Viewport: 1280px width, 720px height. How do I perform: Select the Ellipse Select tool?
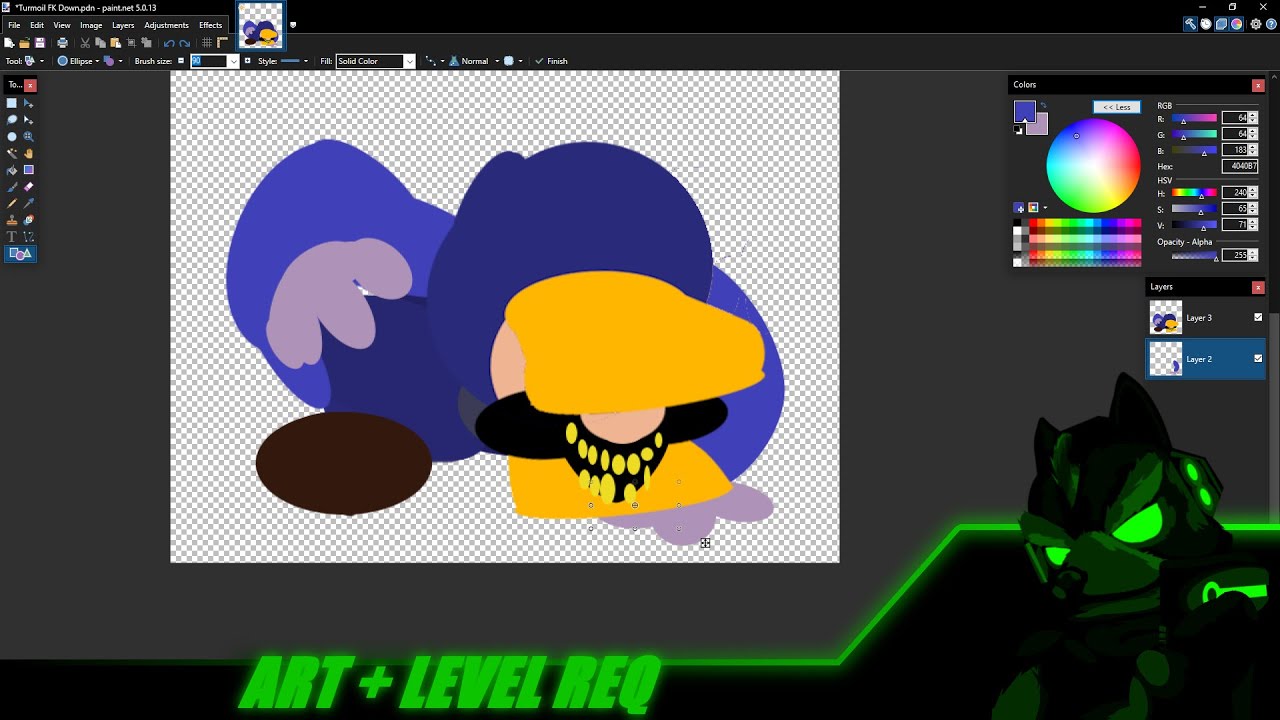click(12, 137)
